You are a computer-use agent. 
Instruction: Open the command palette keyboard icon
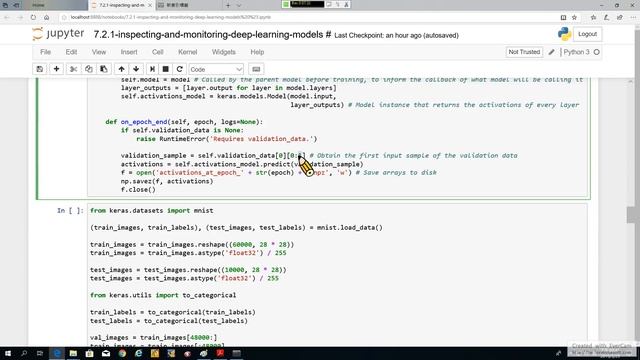(256, 69)
